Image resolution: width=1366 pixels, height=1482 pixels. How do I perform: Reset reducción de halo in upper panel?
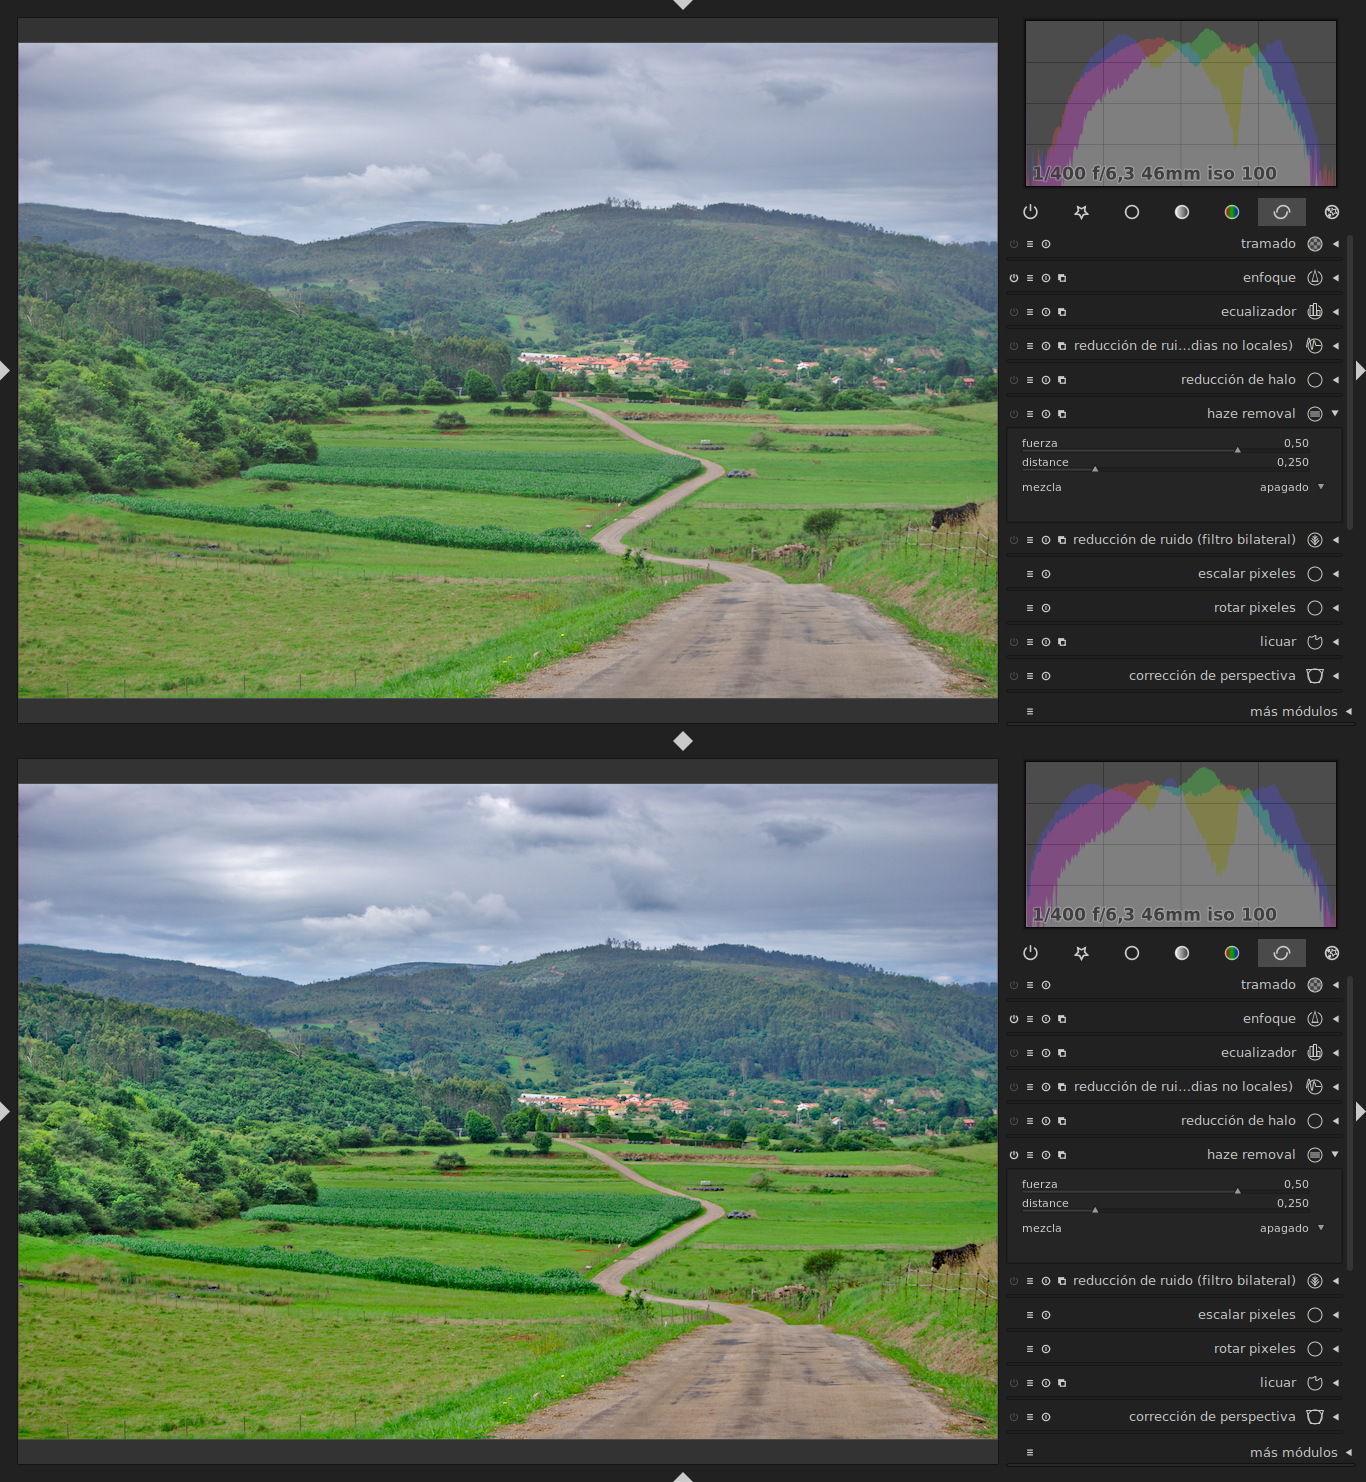click(x=1046, y=380)
